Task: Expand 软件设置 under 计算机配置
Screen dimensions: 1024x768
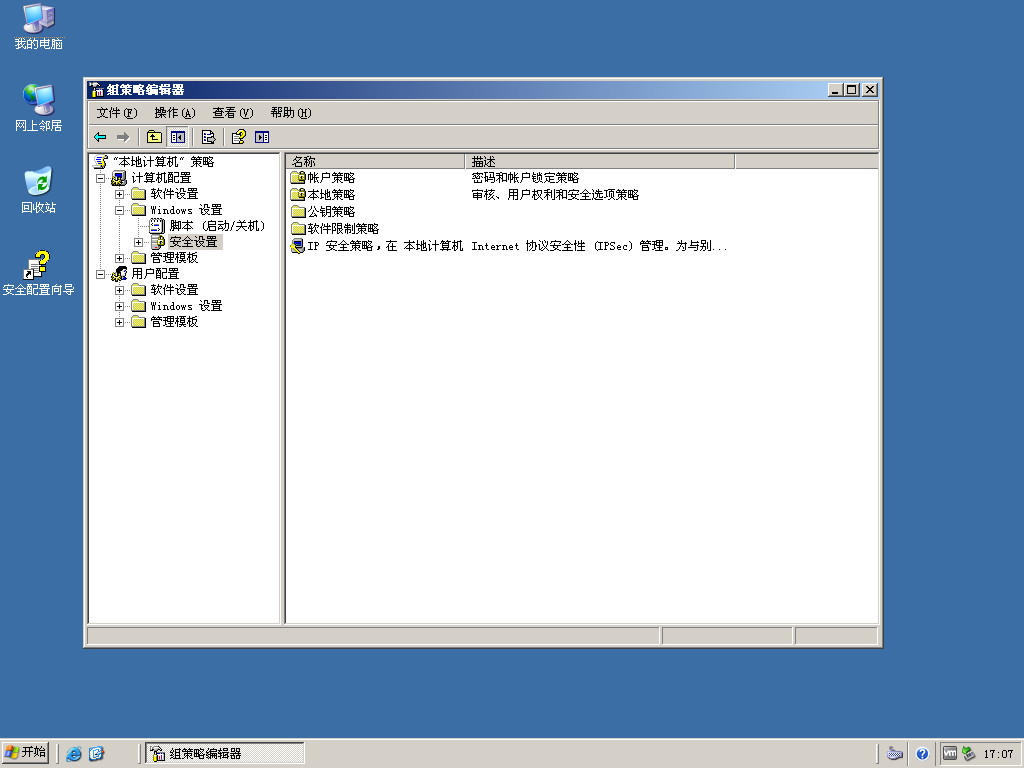Action: click(x=120, y=195)
